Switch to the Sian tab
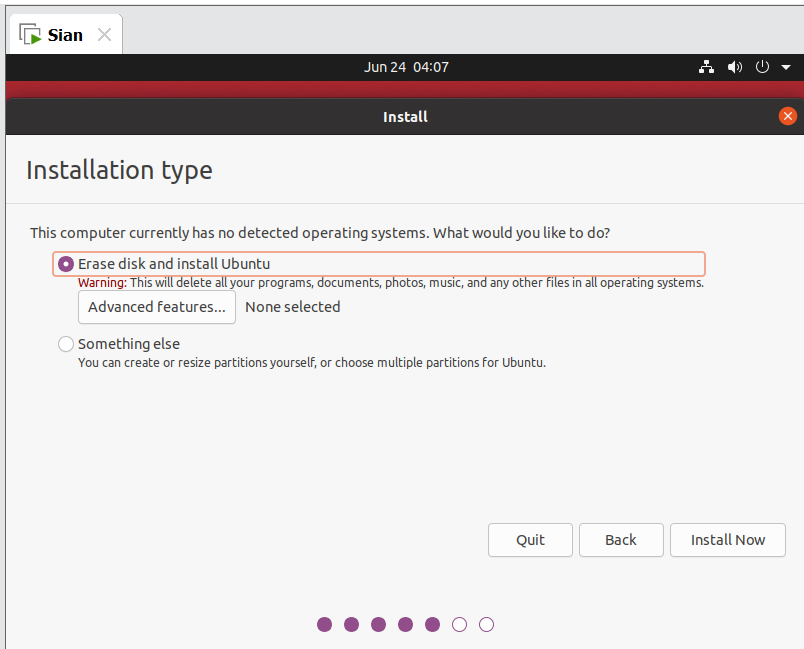 click(62, 33)
